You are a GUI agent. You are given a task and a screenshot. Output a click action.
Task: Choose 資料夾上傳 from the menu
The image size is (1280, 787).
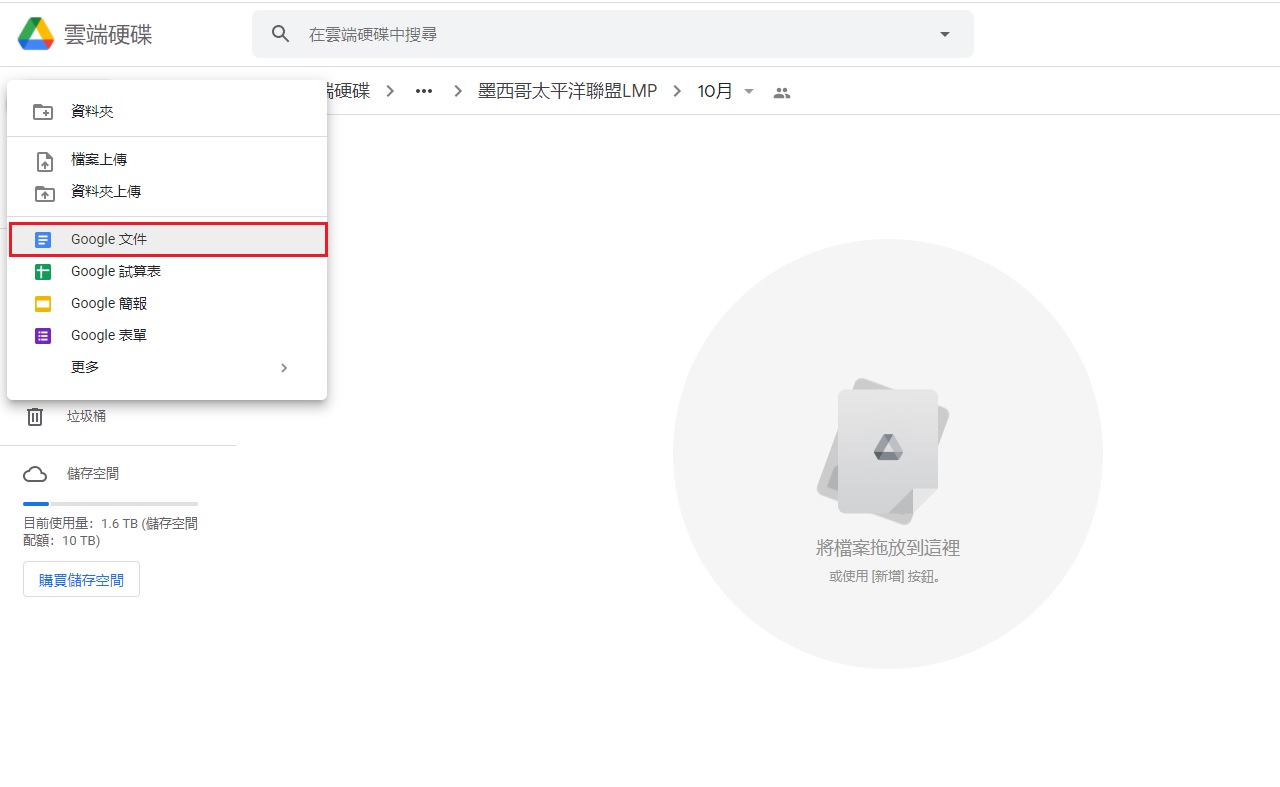click(106, 192)
